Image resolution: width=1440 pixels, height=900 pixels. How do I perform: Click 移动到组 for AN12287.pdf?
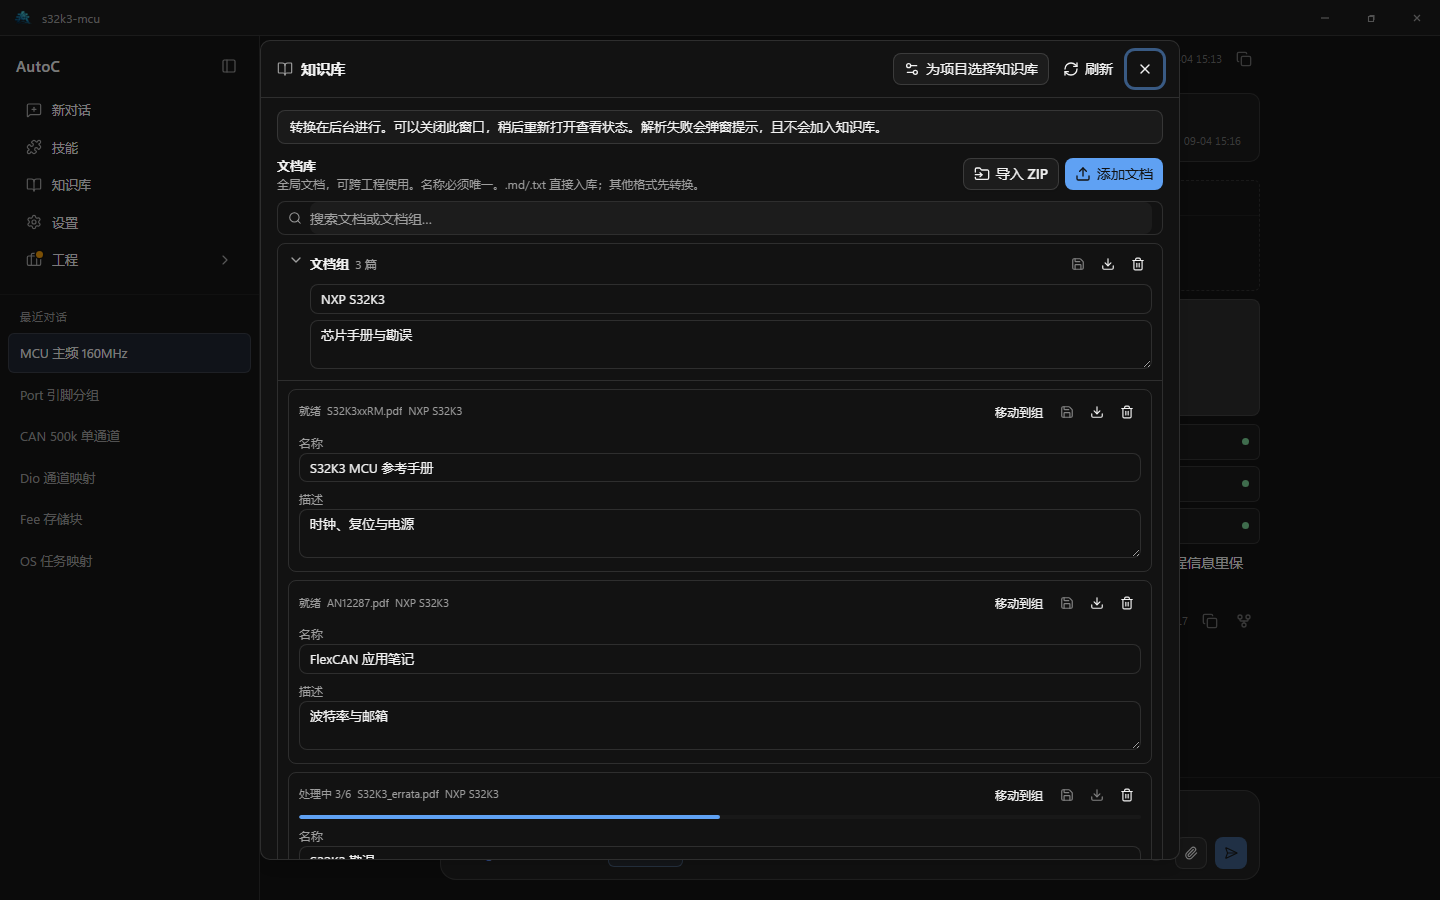click(1018, 603)
